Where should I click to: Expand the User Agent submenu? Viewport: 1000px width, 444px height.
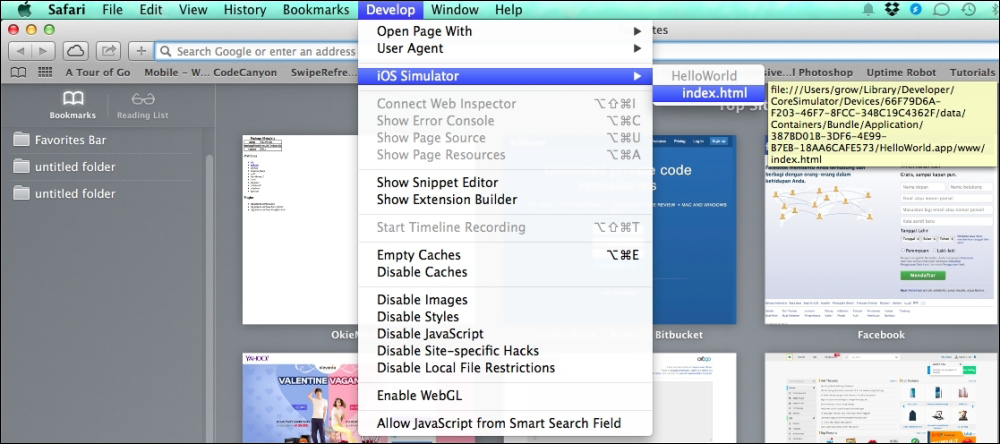click(x=505, y=48)
